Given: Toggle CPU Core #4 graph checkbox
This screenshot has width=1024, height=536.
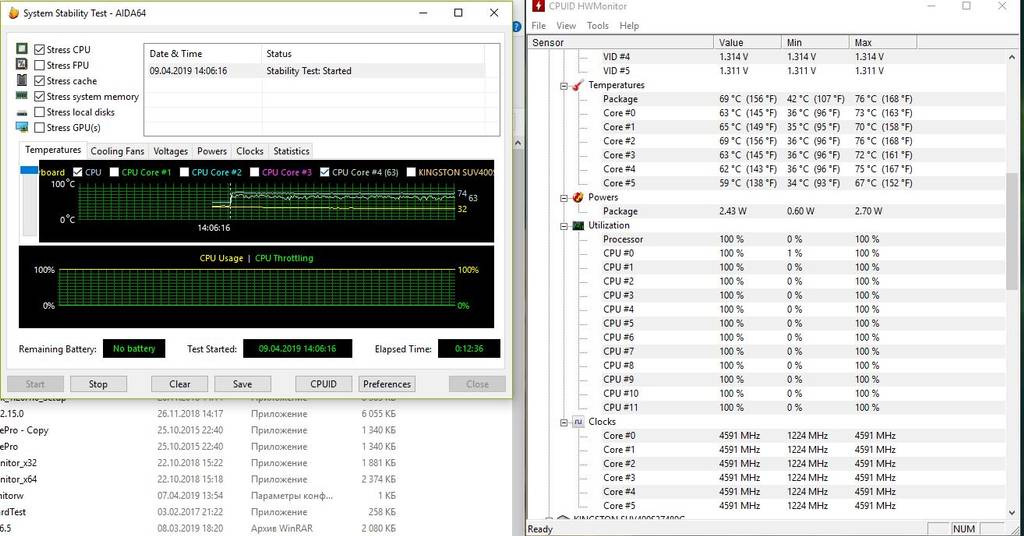Looking at the screenshot, I should [325, 172].
